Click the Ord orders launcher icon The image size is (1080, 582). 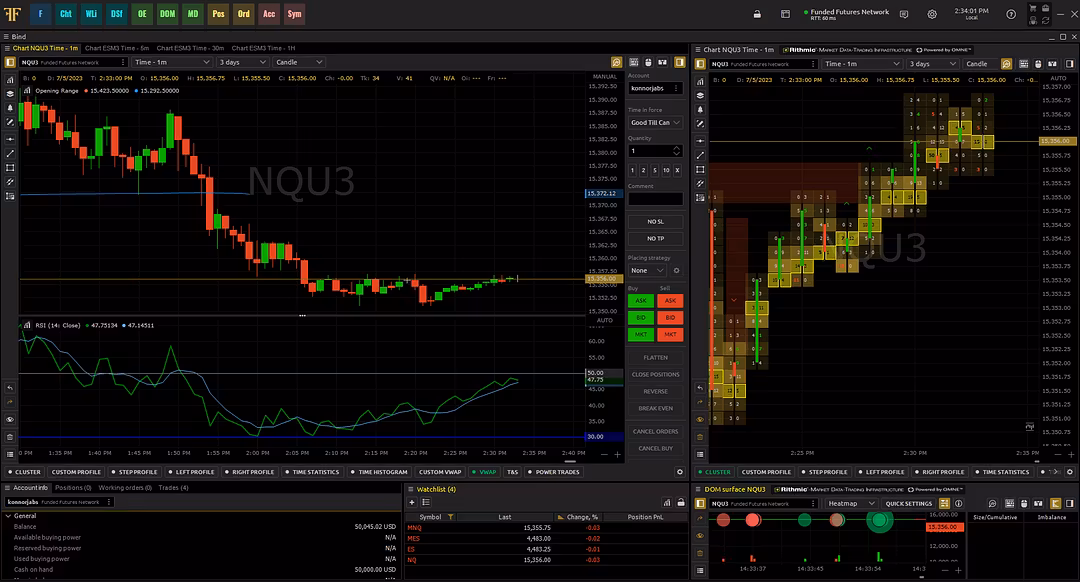(x=244, y=14)
